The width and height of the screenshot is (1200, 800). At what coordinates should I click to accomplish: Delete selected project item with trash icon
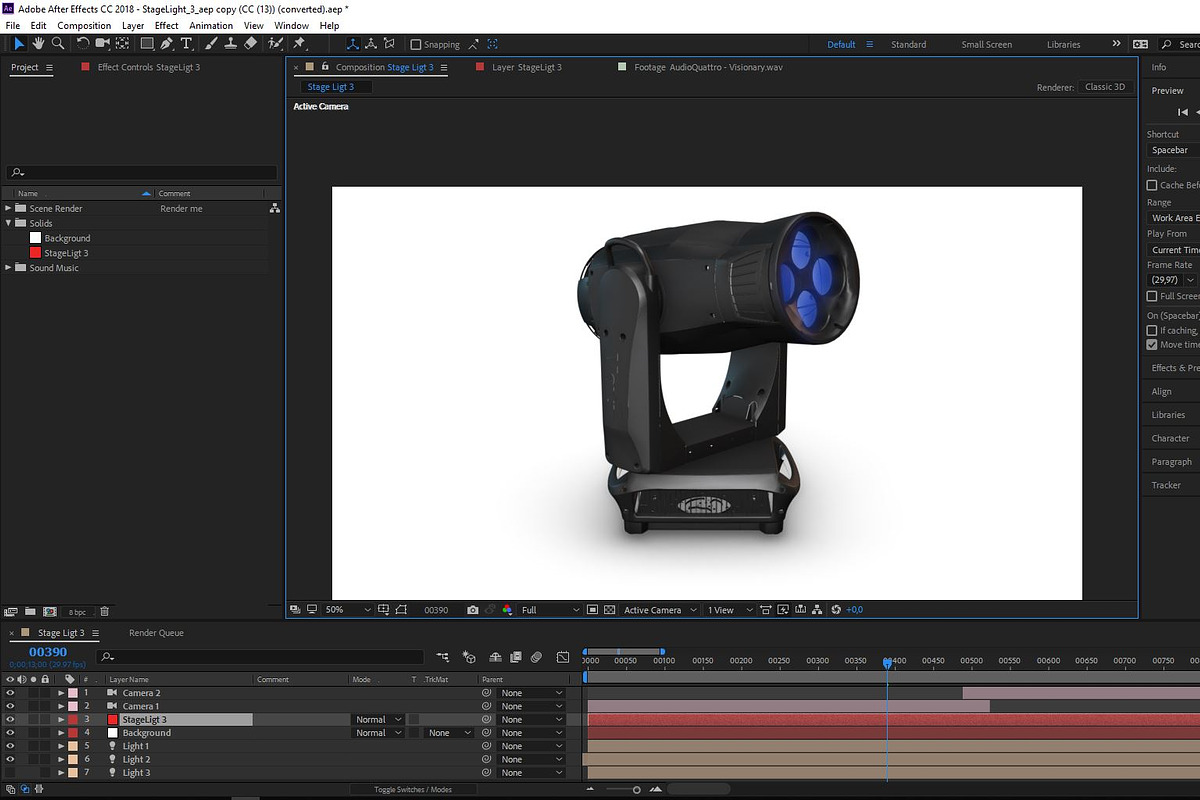point(104,611)
